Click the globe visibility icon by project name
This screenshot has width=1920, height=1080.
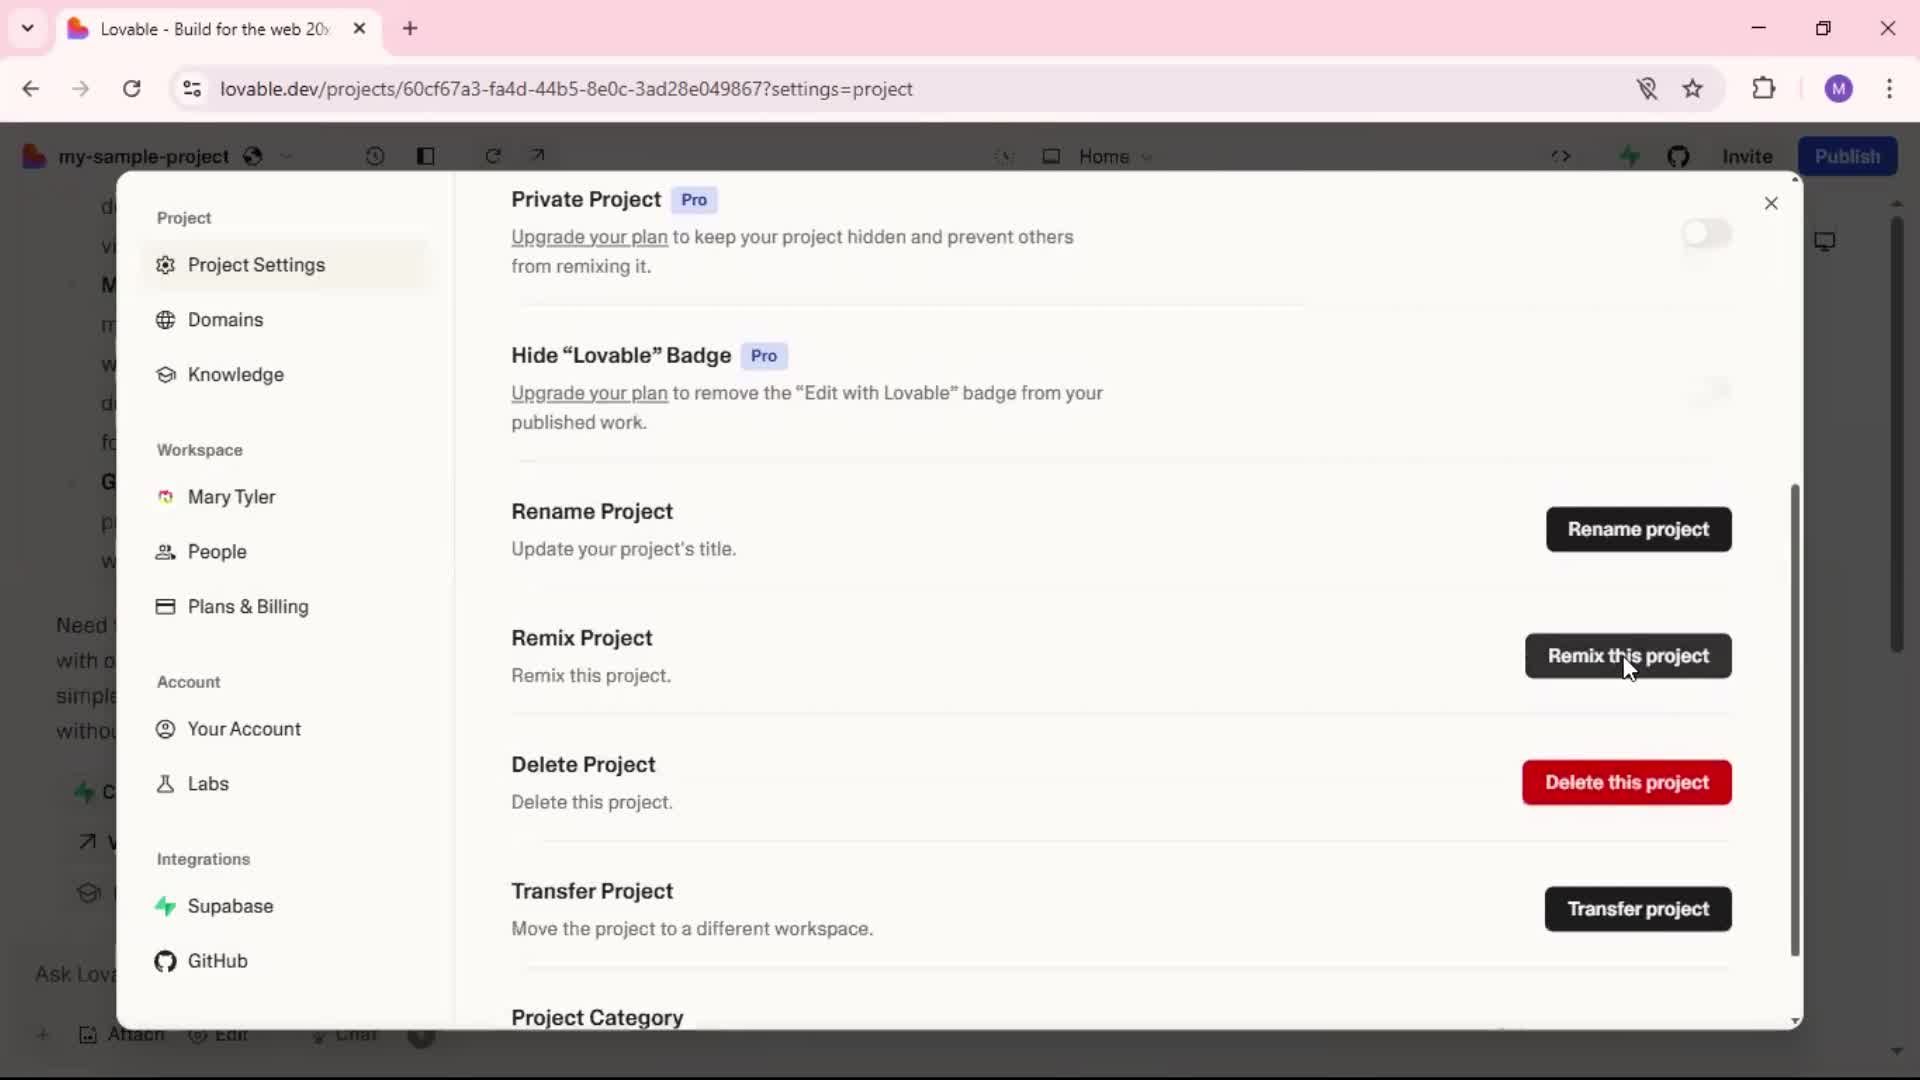coord(252,156)
